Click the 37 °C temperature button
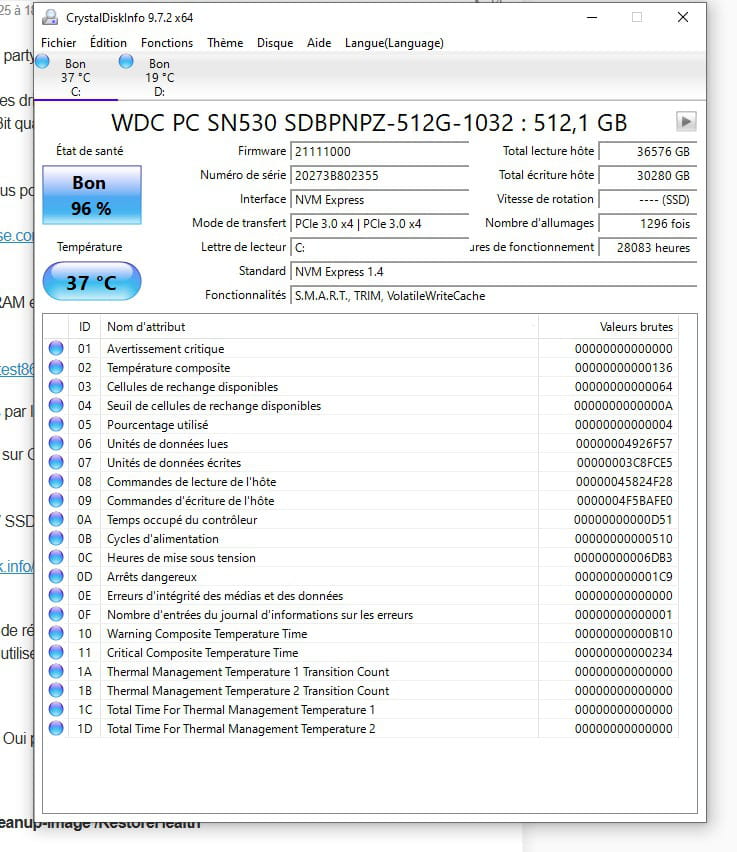 point(92,283)
